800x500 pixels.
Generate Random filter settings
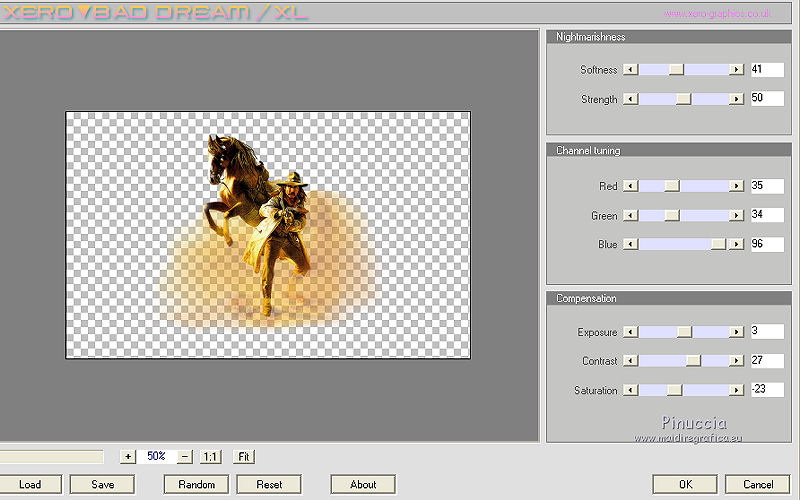[x=197, y=485]
